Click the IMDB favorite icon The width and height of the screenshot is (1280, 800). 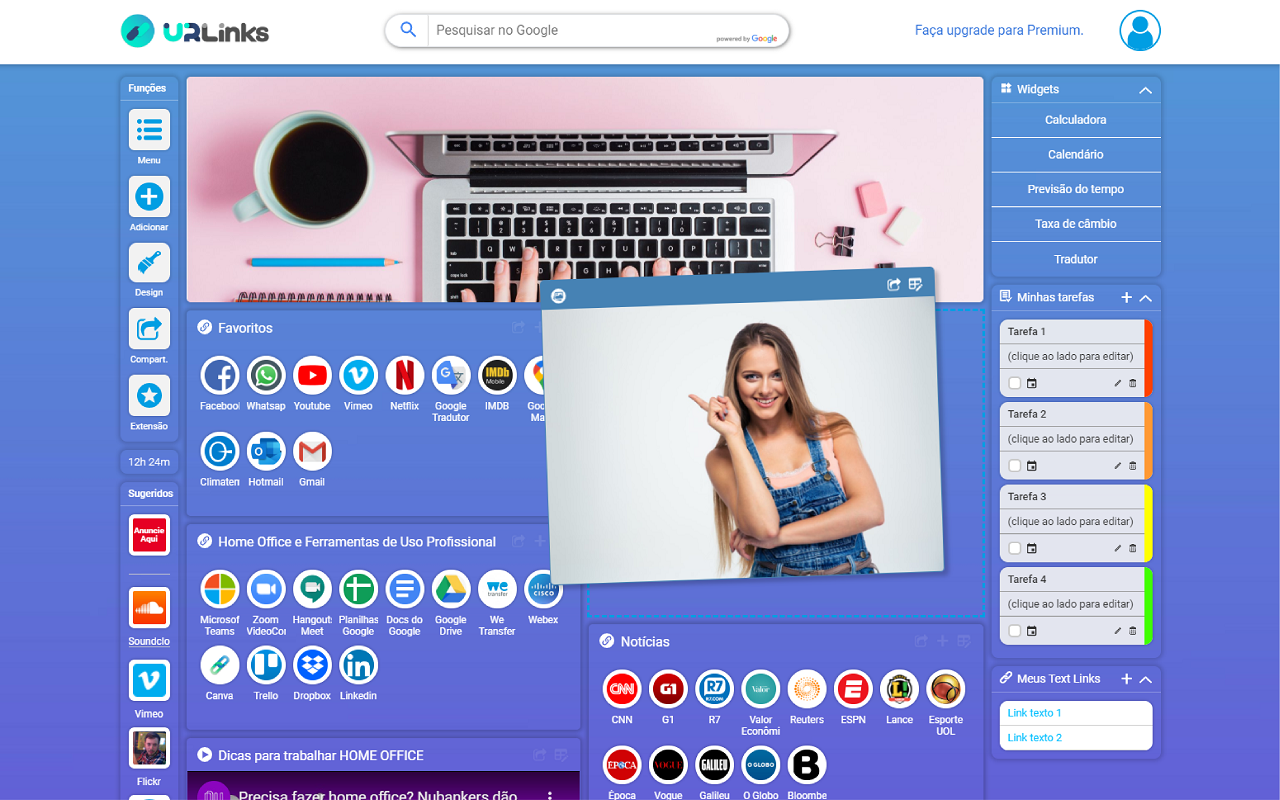(x=497, y=376)
